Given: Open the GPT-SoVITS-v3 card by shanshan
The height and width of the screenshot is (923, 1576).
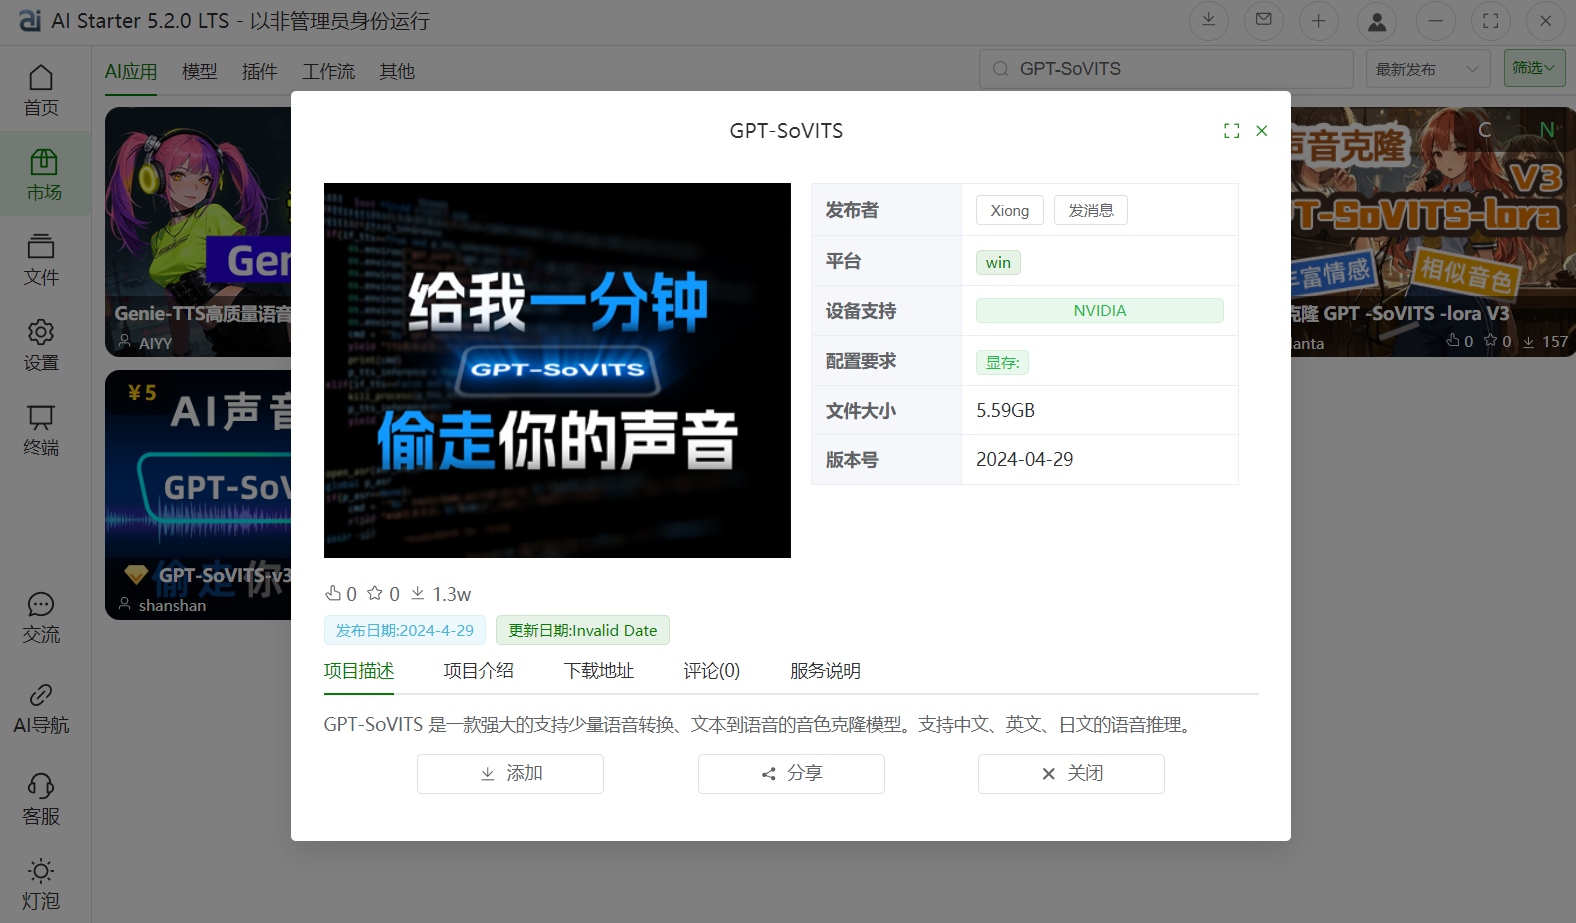Looking at the screenshot, I should 198,495.
